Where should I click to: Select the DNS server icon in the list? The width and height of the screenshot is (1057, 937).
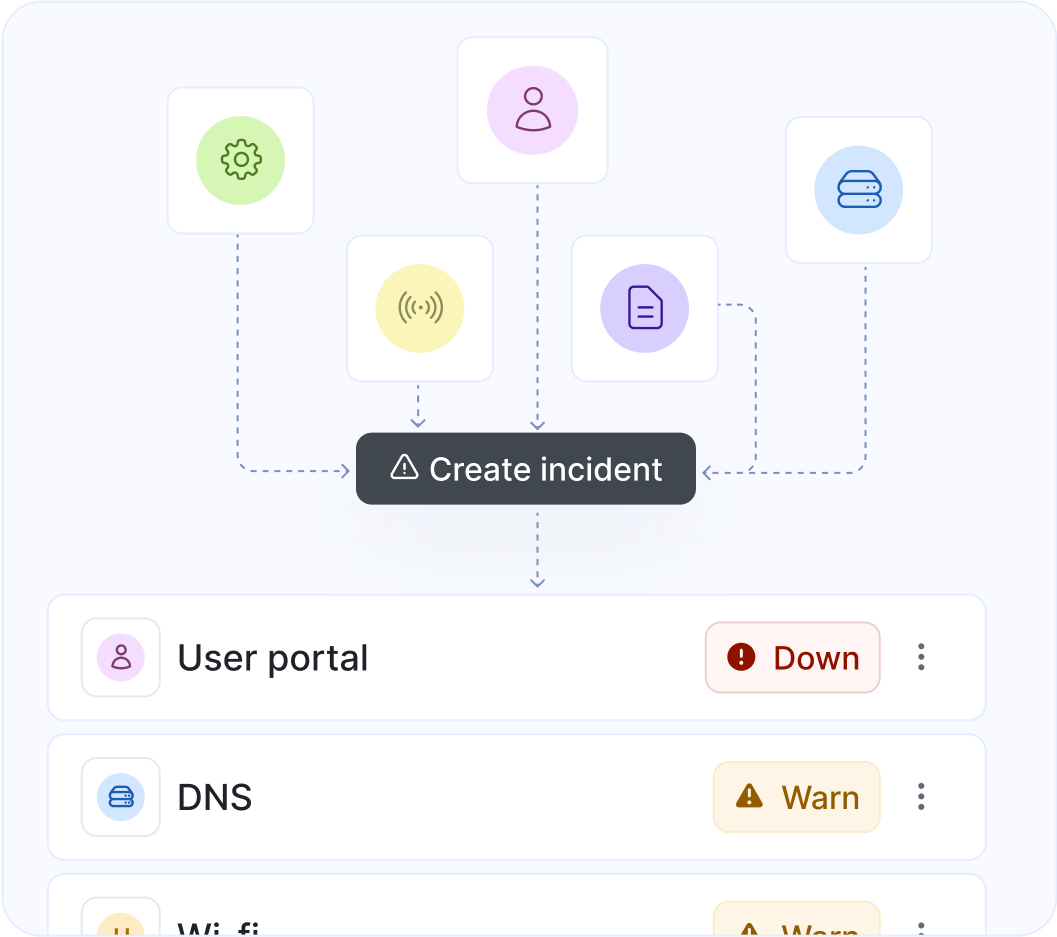coord(120,797)
